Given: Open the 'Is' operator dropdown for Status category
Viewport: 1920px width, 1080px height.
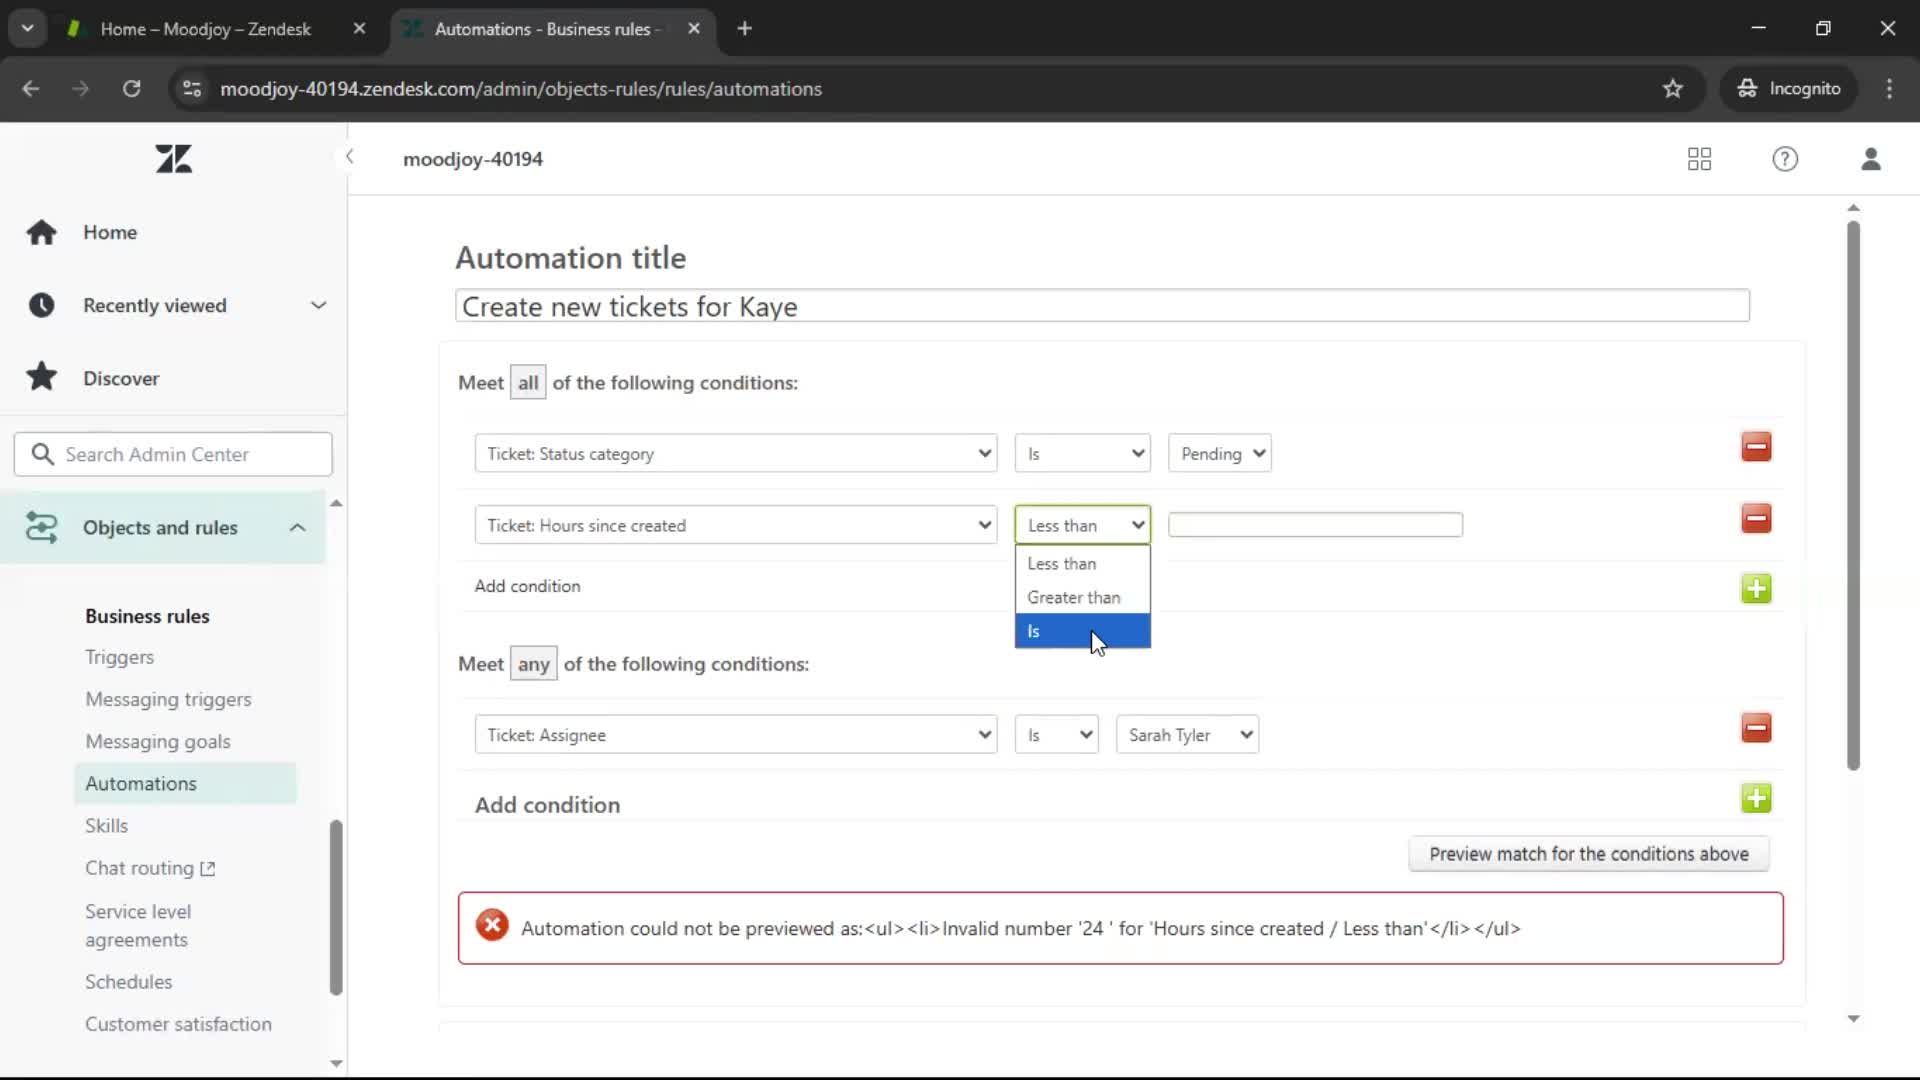Looking at the screenshot, I should coord(1083,454).
